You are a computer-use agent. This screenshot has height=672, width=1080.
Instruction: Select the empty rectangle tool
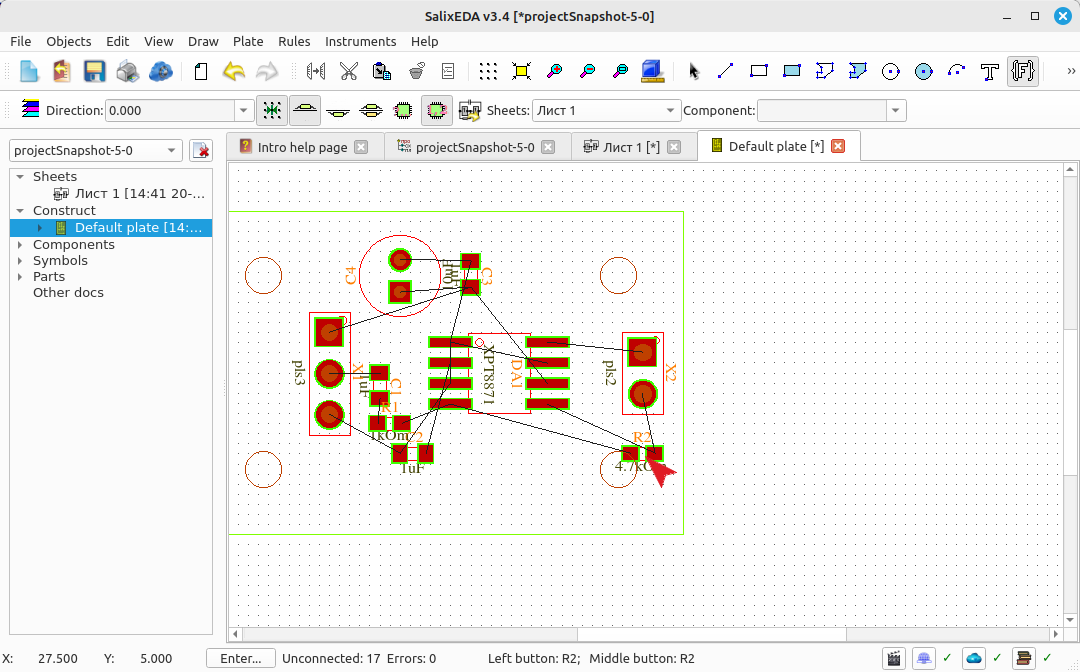[x=758, y=71]
